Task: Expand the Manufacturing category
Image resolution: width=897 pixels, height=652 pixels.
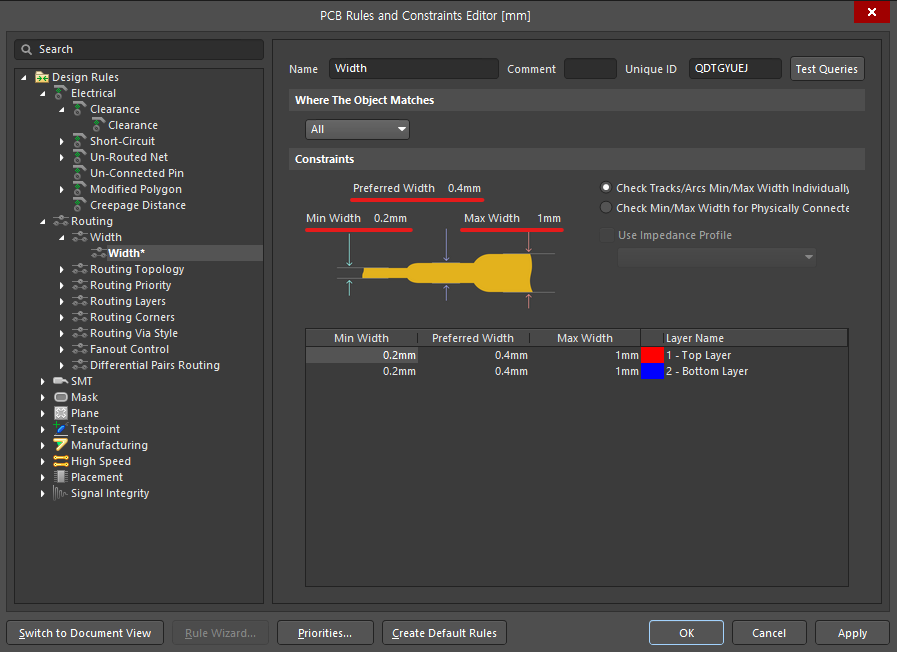Action: (42, 445)
